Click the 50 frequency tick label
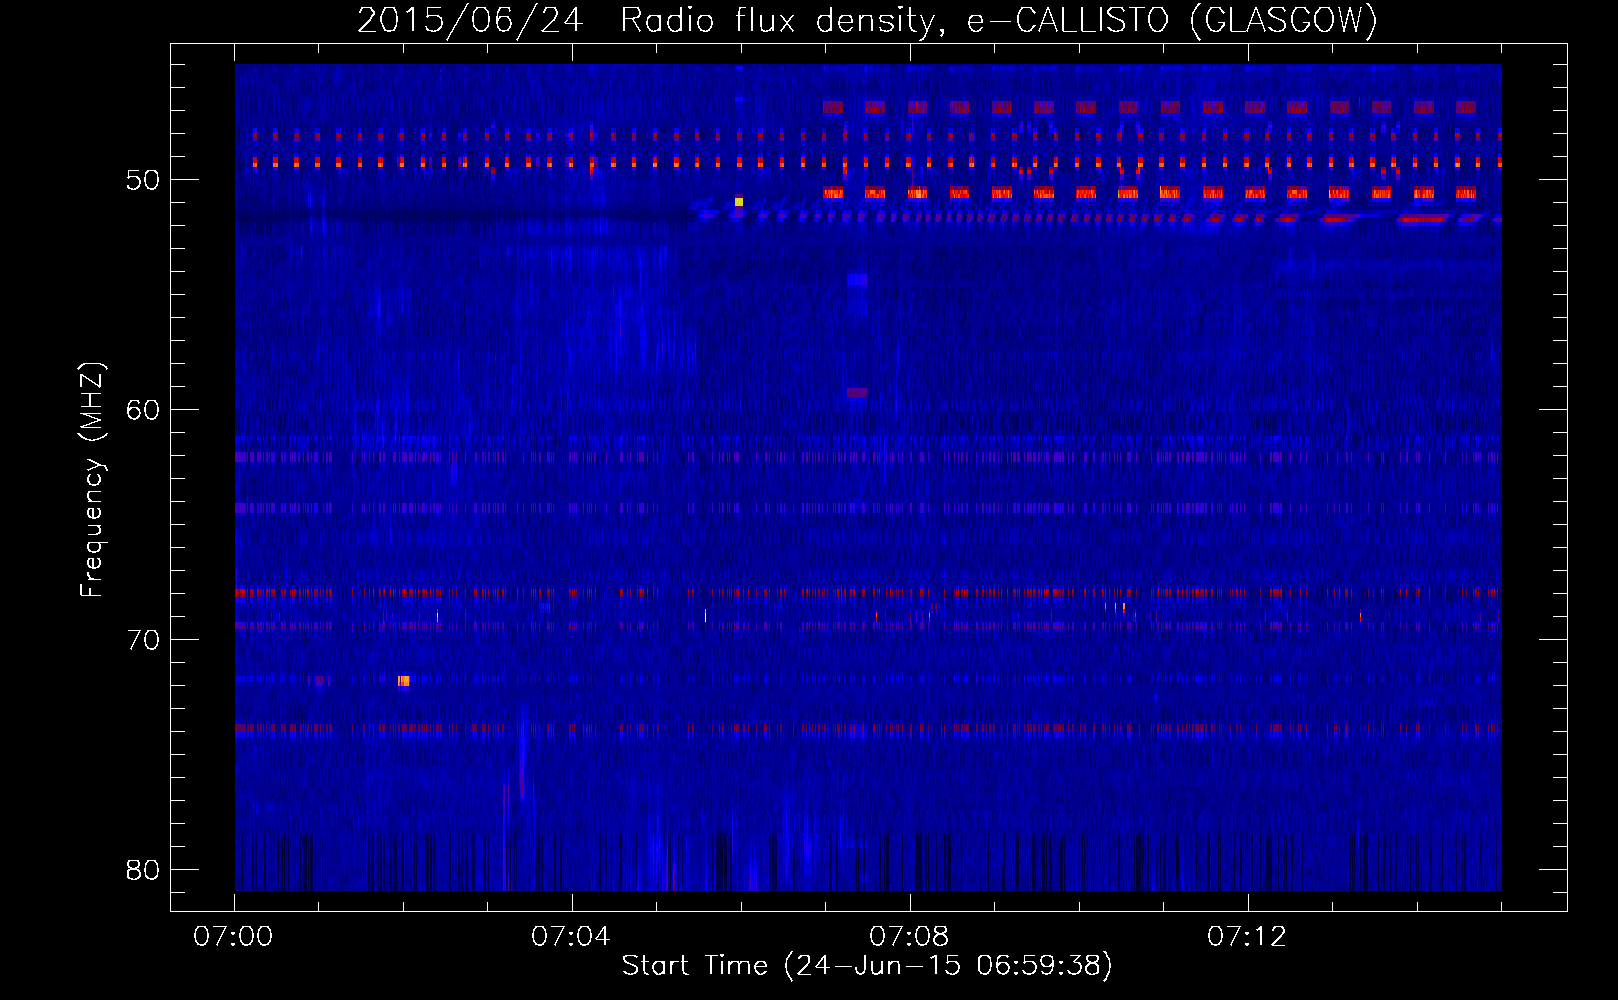This screenshot has height=1000, width=1618. 144,180
